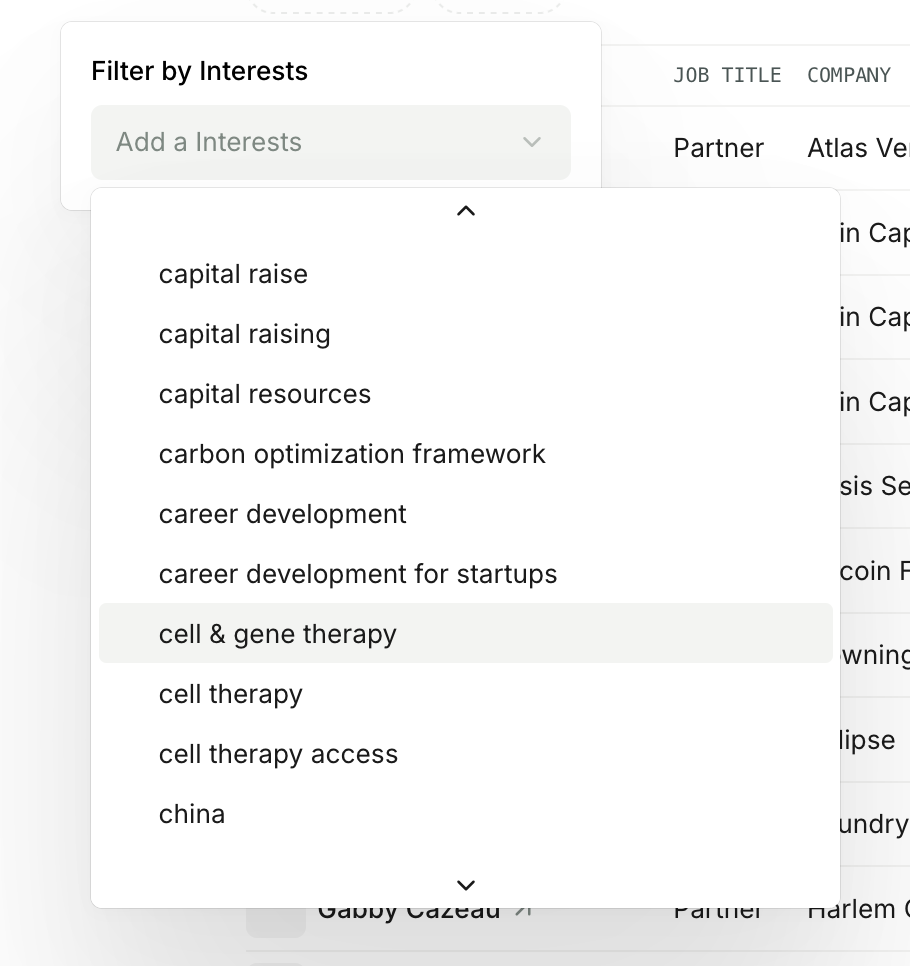
Task: Click the COMPANY column header
Action: pos(848,75)
